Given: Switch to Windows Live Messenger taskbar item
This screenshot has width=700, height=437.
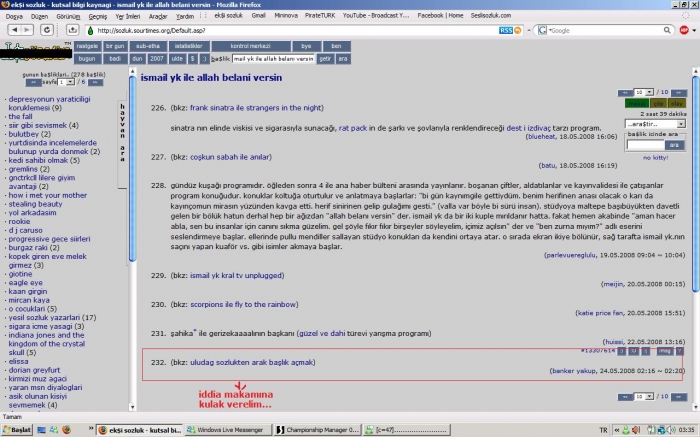Looking at the screenshot, I should pyautogui.click(x=227, y=430).
